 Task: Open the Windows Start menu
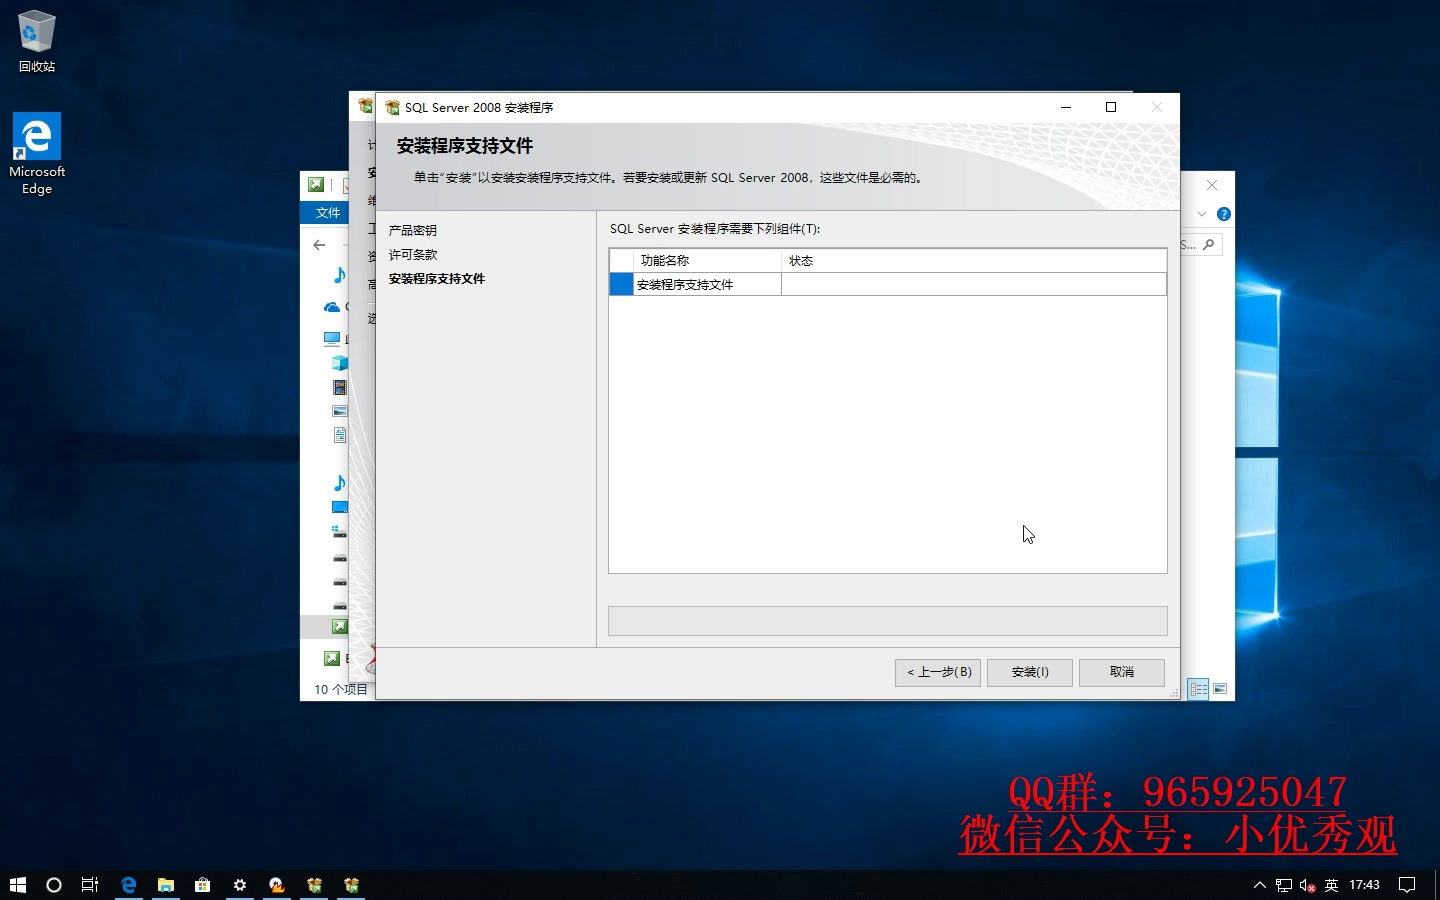coord(18,885)
